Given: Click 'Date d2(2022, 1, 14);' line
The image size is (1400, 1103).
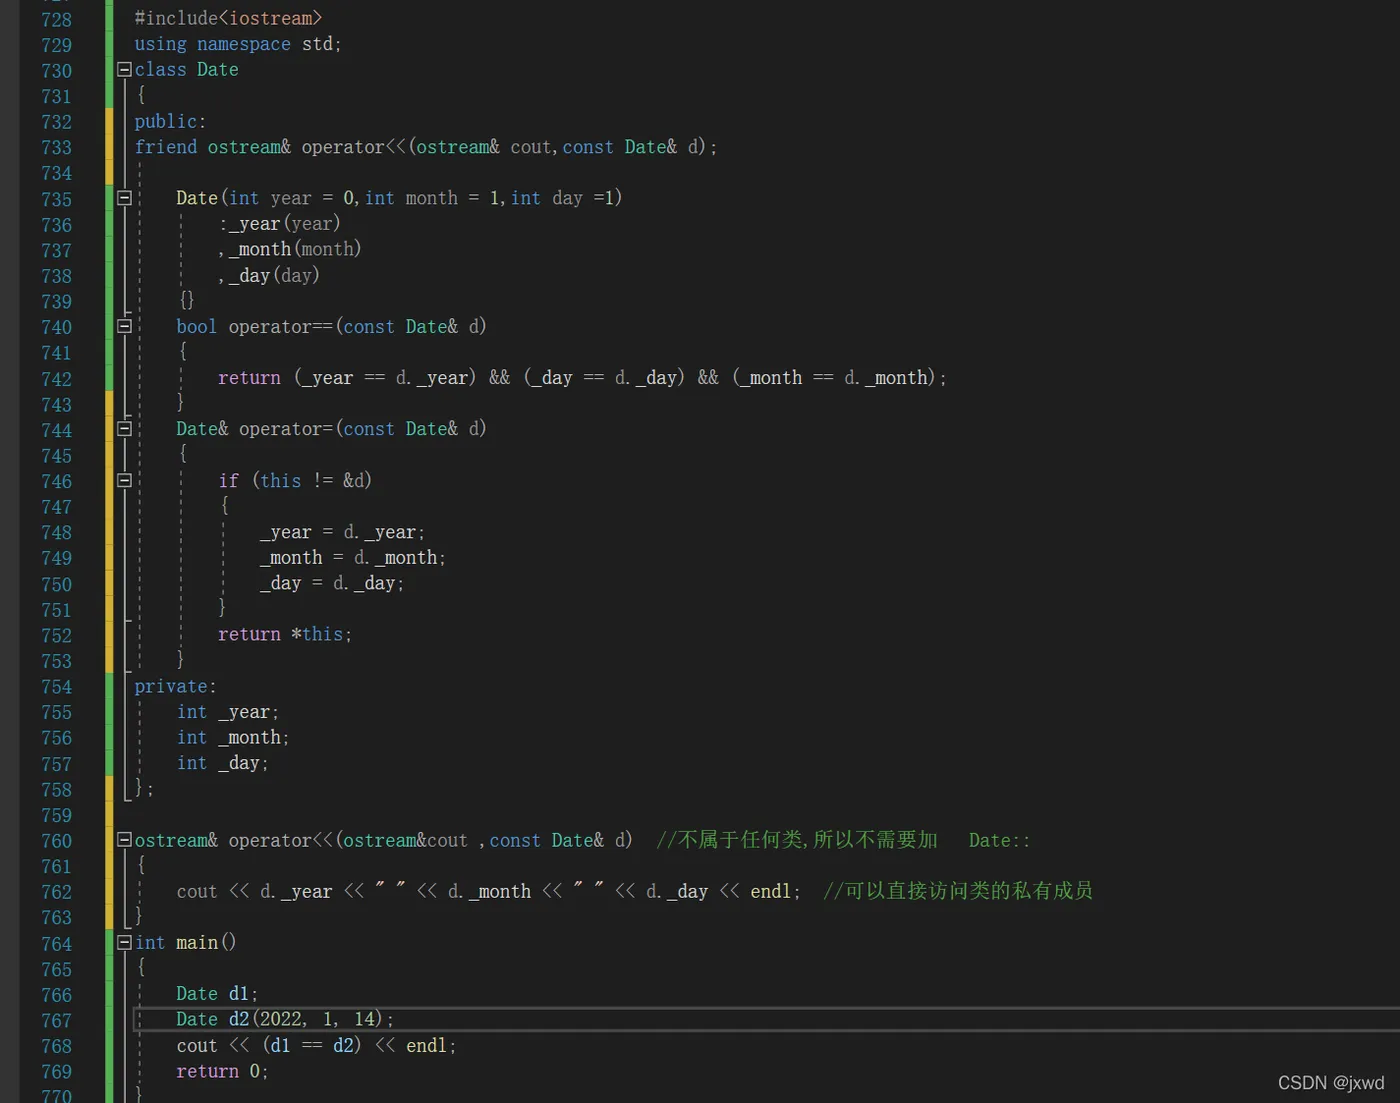Looking at the screenshot, I should pyautogui.click(x=285, y=1019).
